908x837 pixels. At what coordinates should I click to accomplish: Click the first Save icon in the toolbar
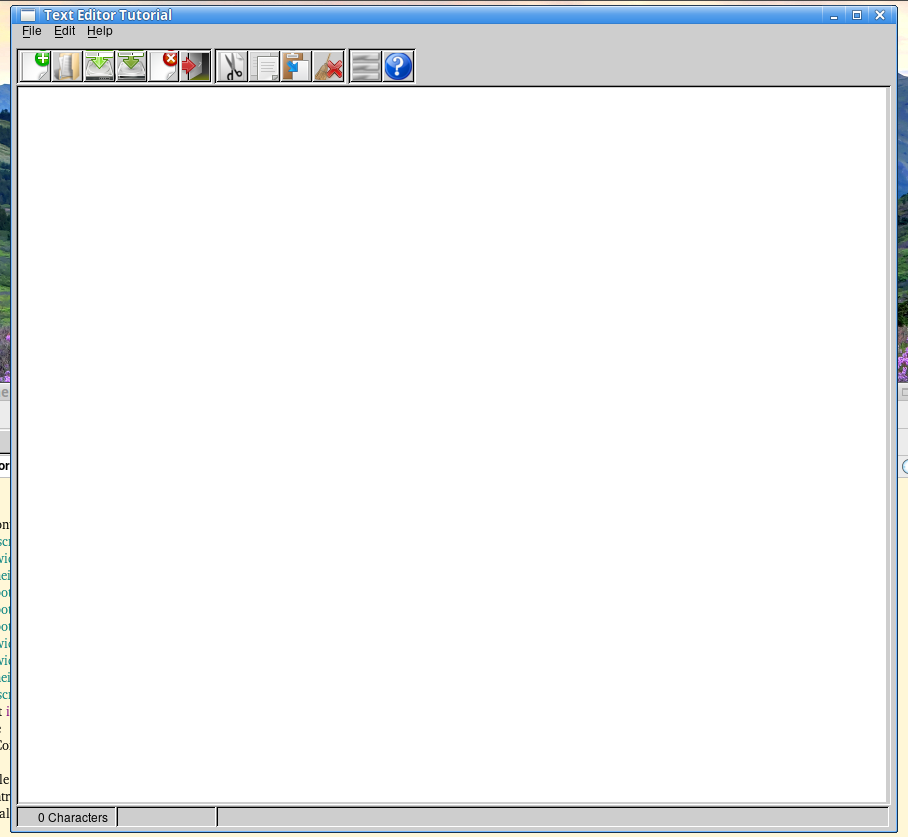click(x=100, y=67)
